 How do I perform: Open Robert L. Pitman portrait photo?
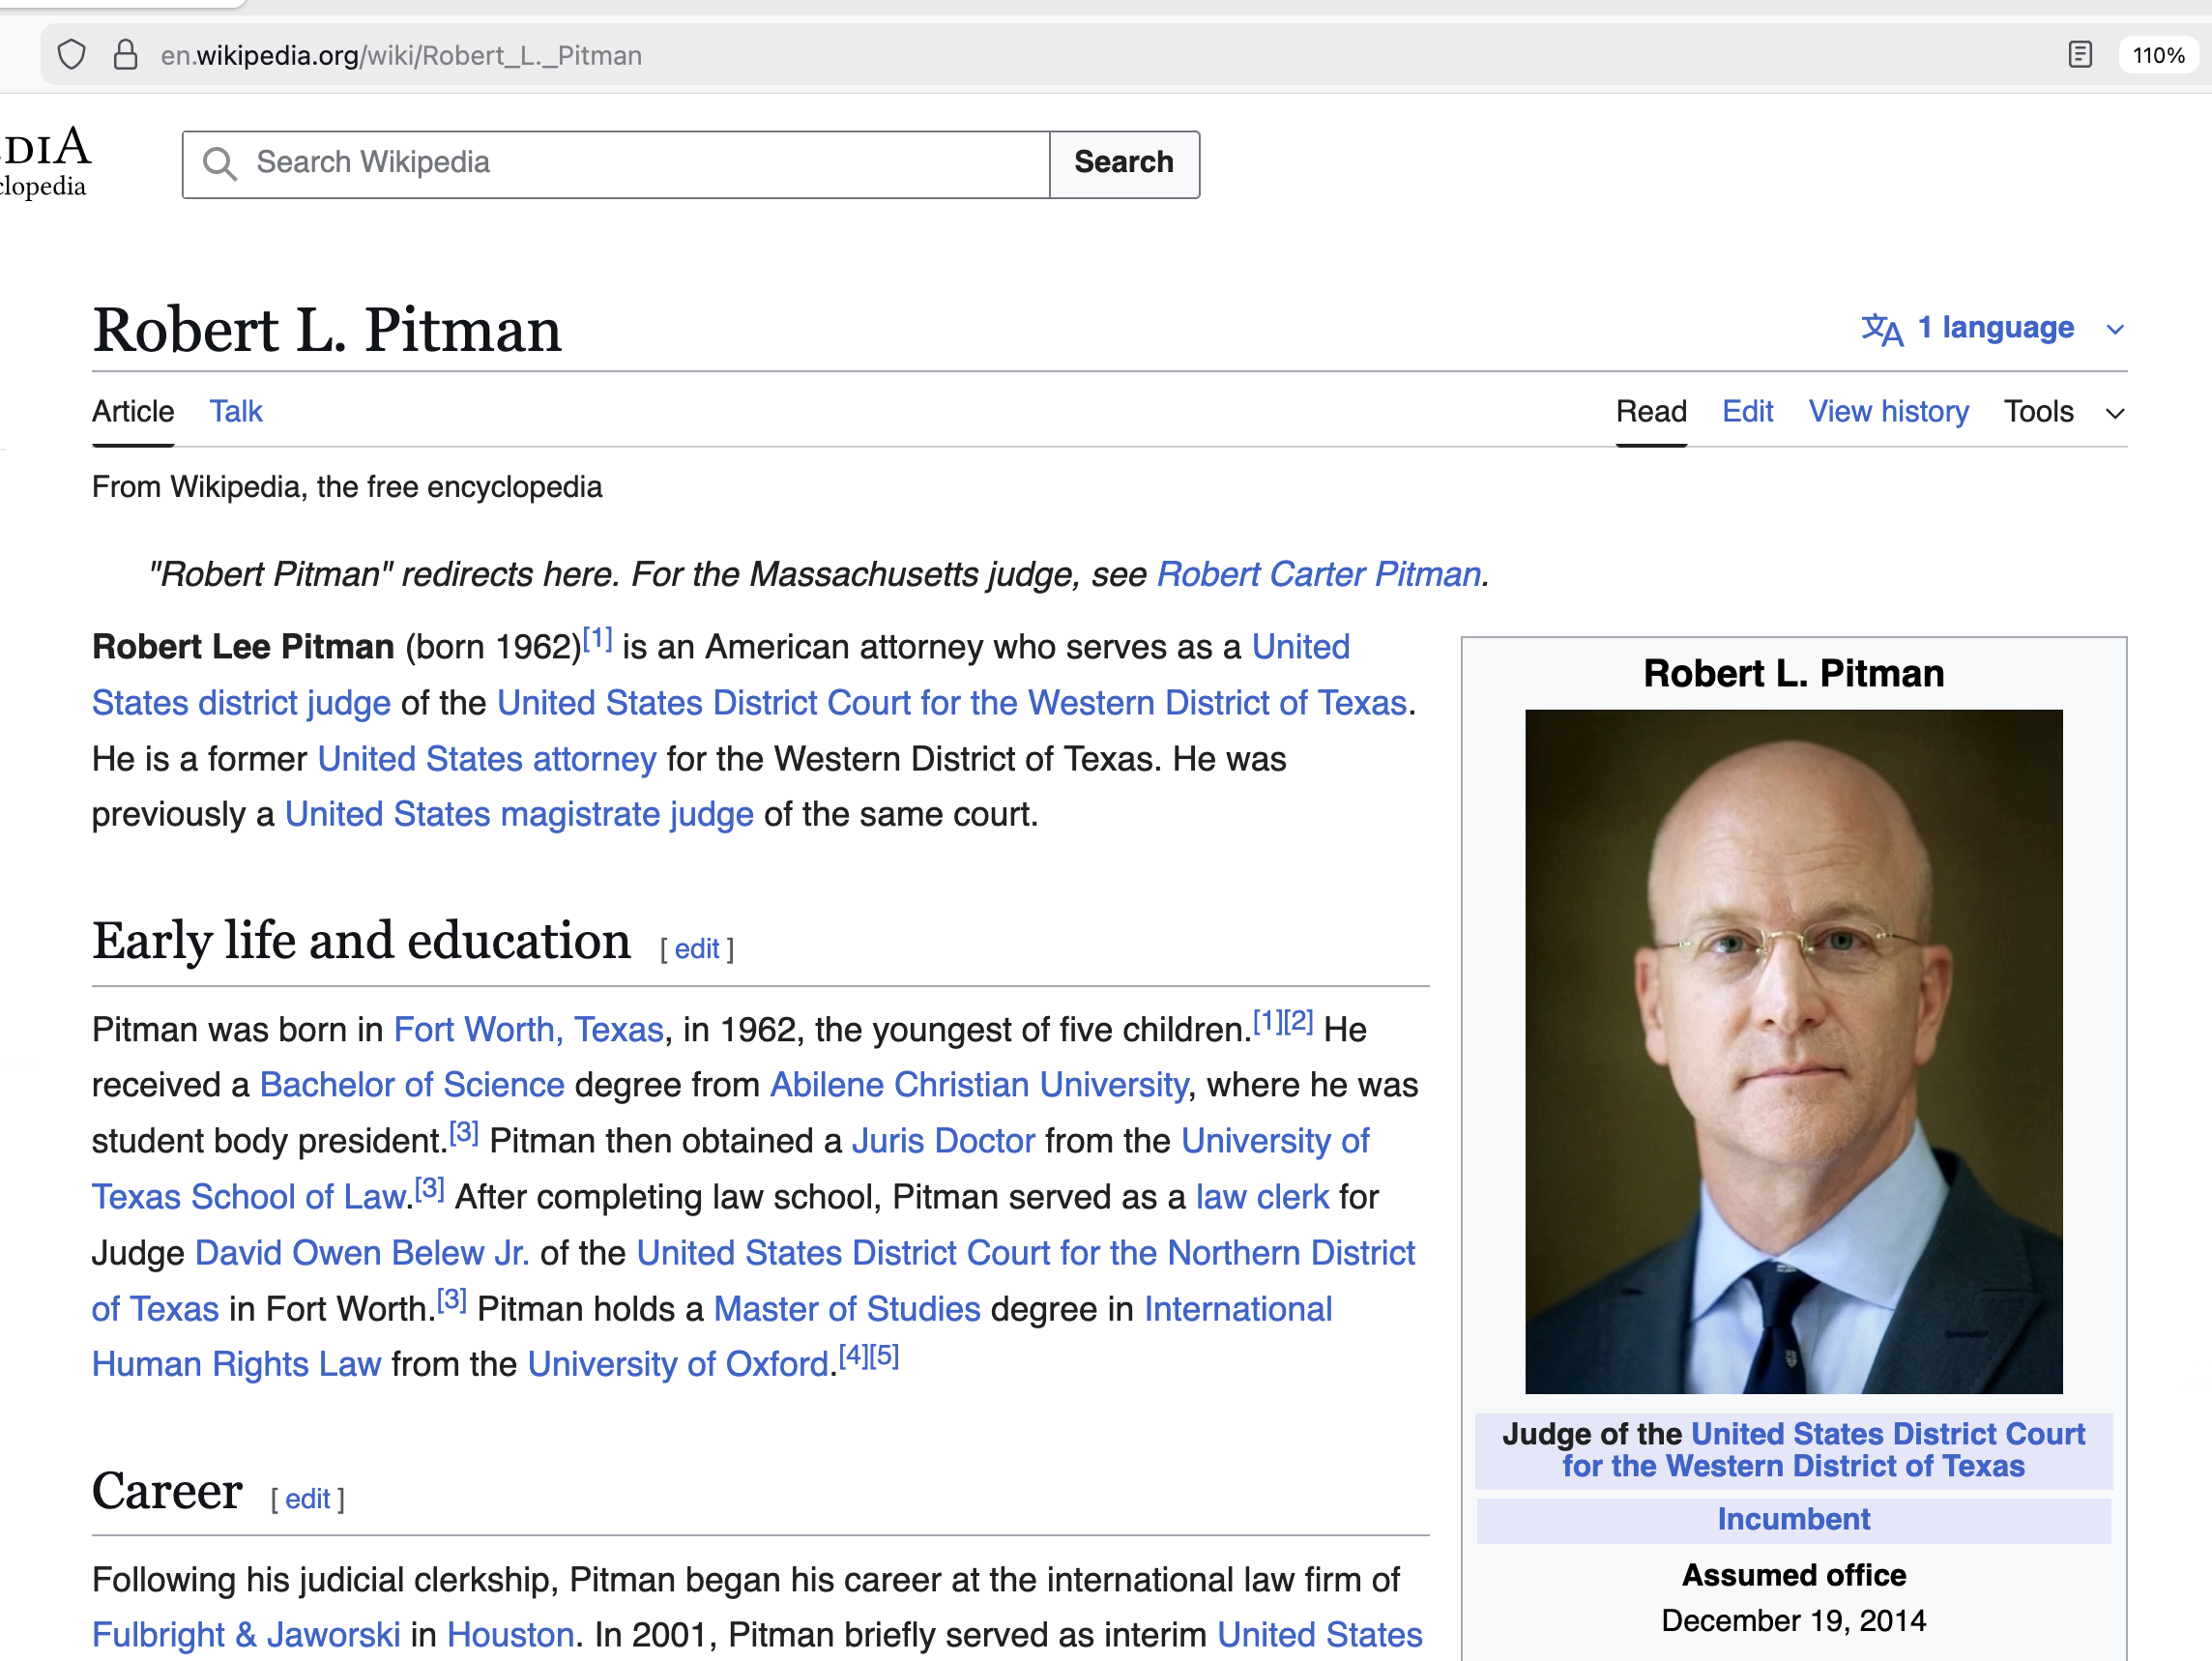coord(1792,1050)
